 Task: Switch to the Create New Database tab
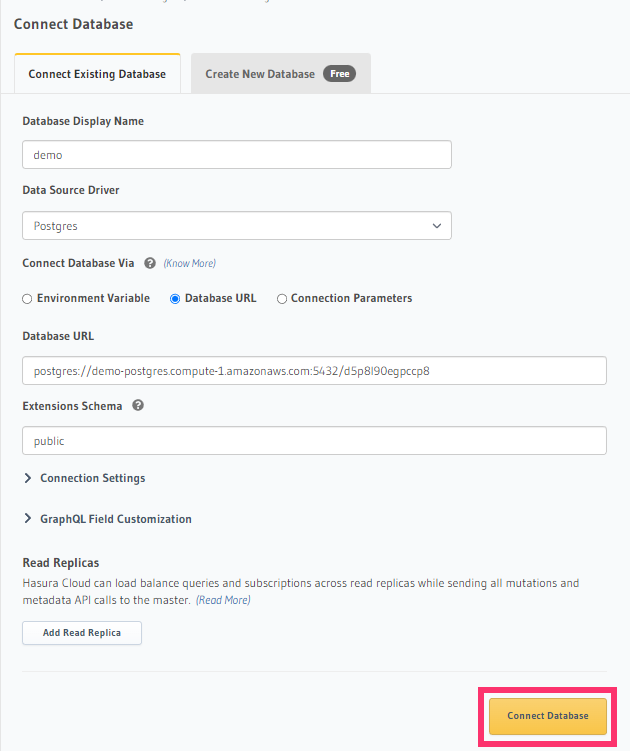pos(260,74)
